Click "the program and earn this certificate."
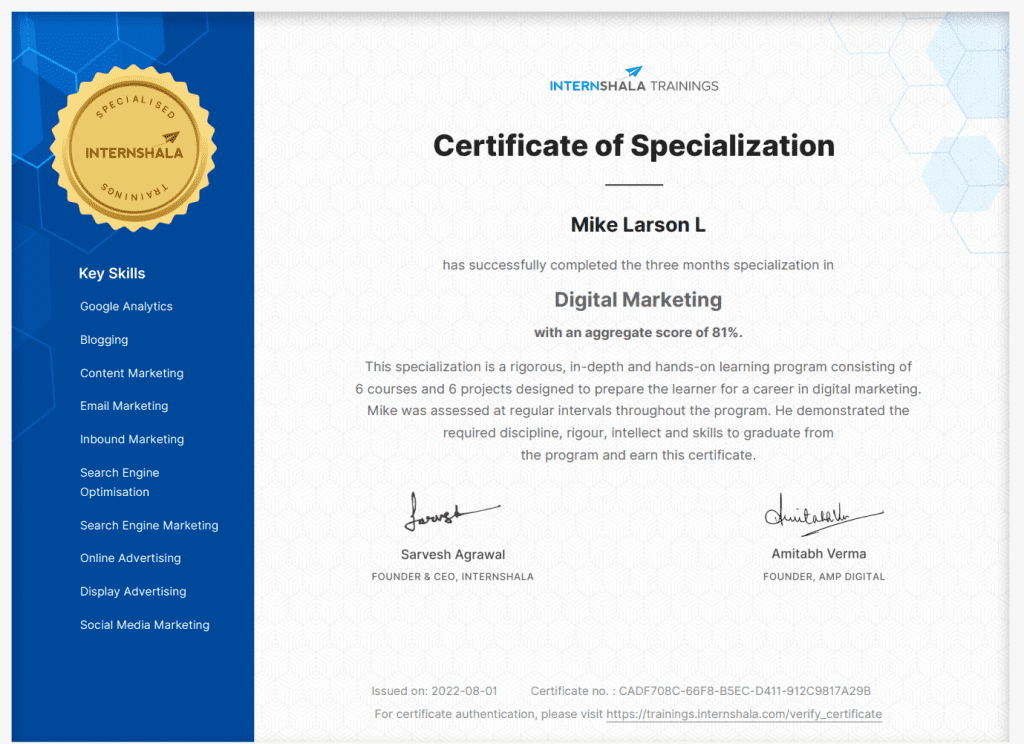The image size is (1024, 744). (x=638, y=455)
